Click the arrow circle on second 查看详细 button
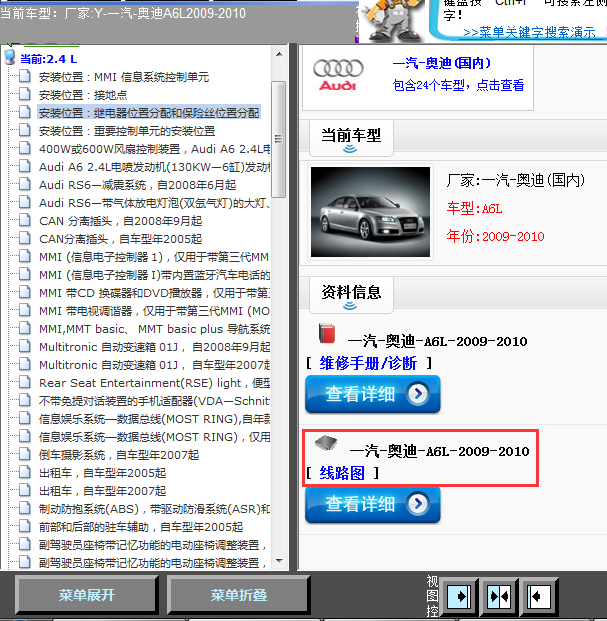Viewport: 607px width, 621px height. (x=418, y=504)
